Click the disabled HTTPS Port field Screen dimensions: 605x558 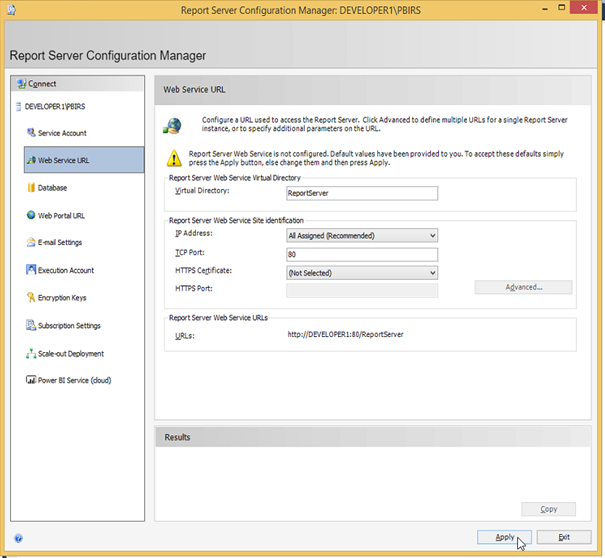click(362, 290)
